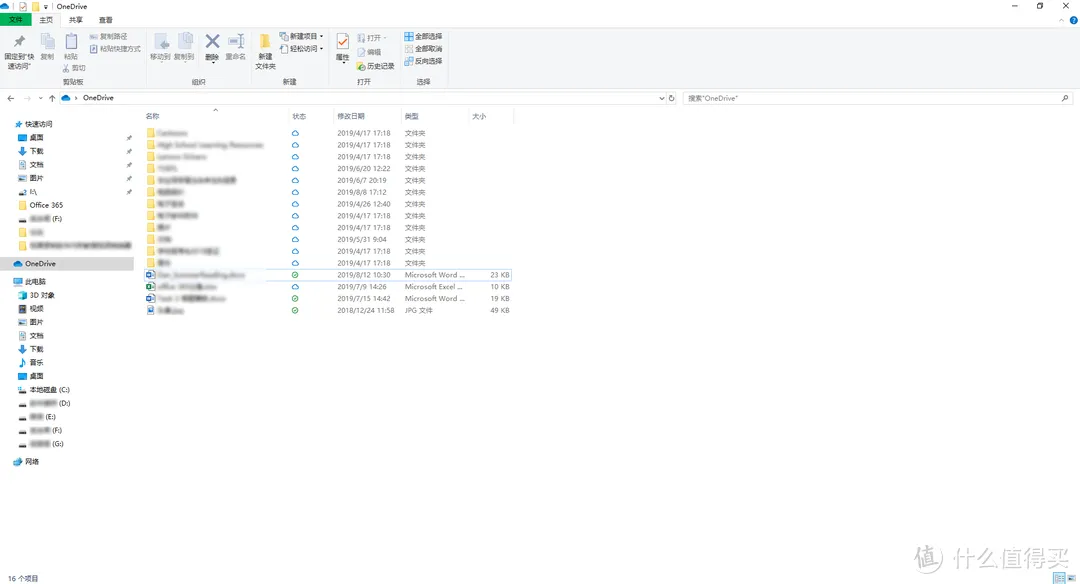Switch to the 查看 ribbon tab
Viewport: 1080px width, 584px height.
click(105, 20)
